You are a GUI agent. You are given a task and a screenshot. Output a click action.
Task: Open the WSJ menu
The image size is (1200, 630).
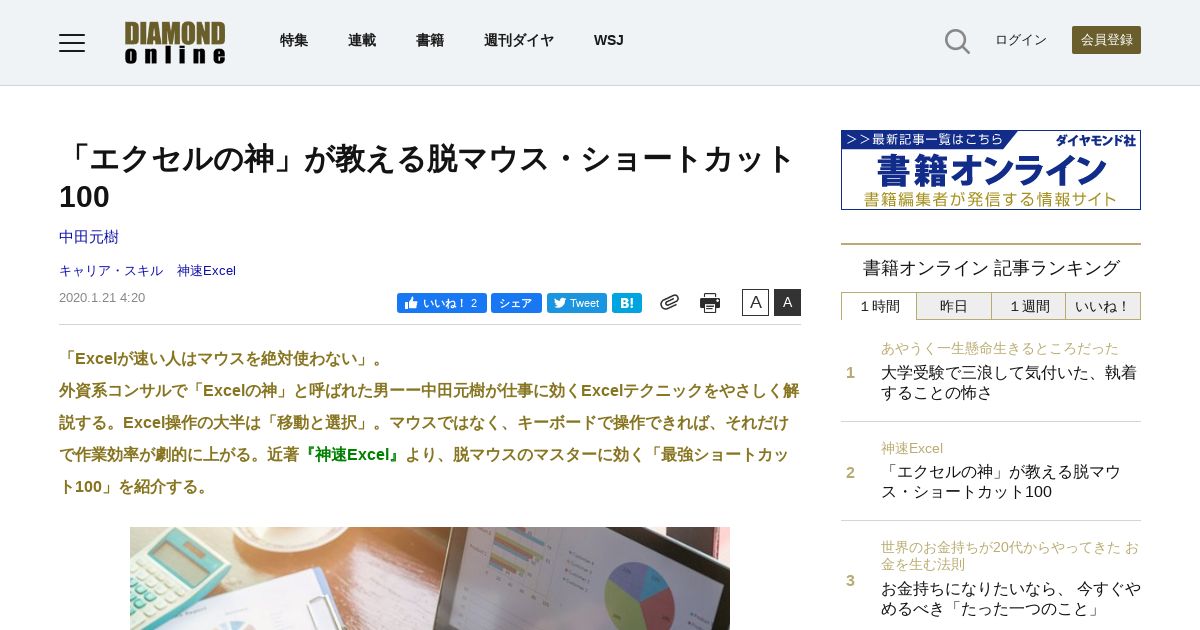coord(608,40)
